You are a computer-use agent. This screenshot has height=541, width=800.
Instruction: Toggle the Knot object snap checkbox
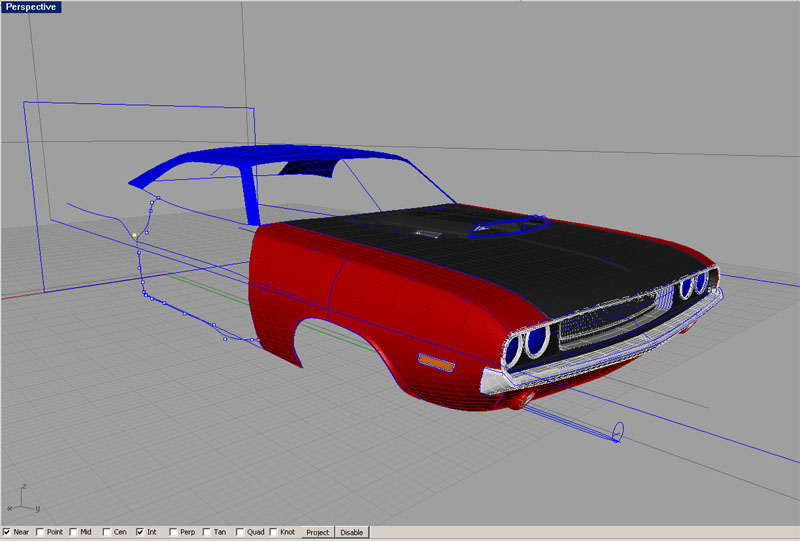[x=273, y=532]
